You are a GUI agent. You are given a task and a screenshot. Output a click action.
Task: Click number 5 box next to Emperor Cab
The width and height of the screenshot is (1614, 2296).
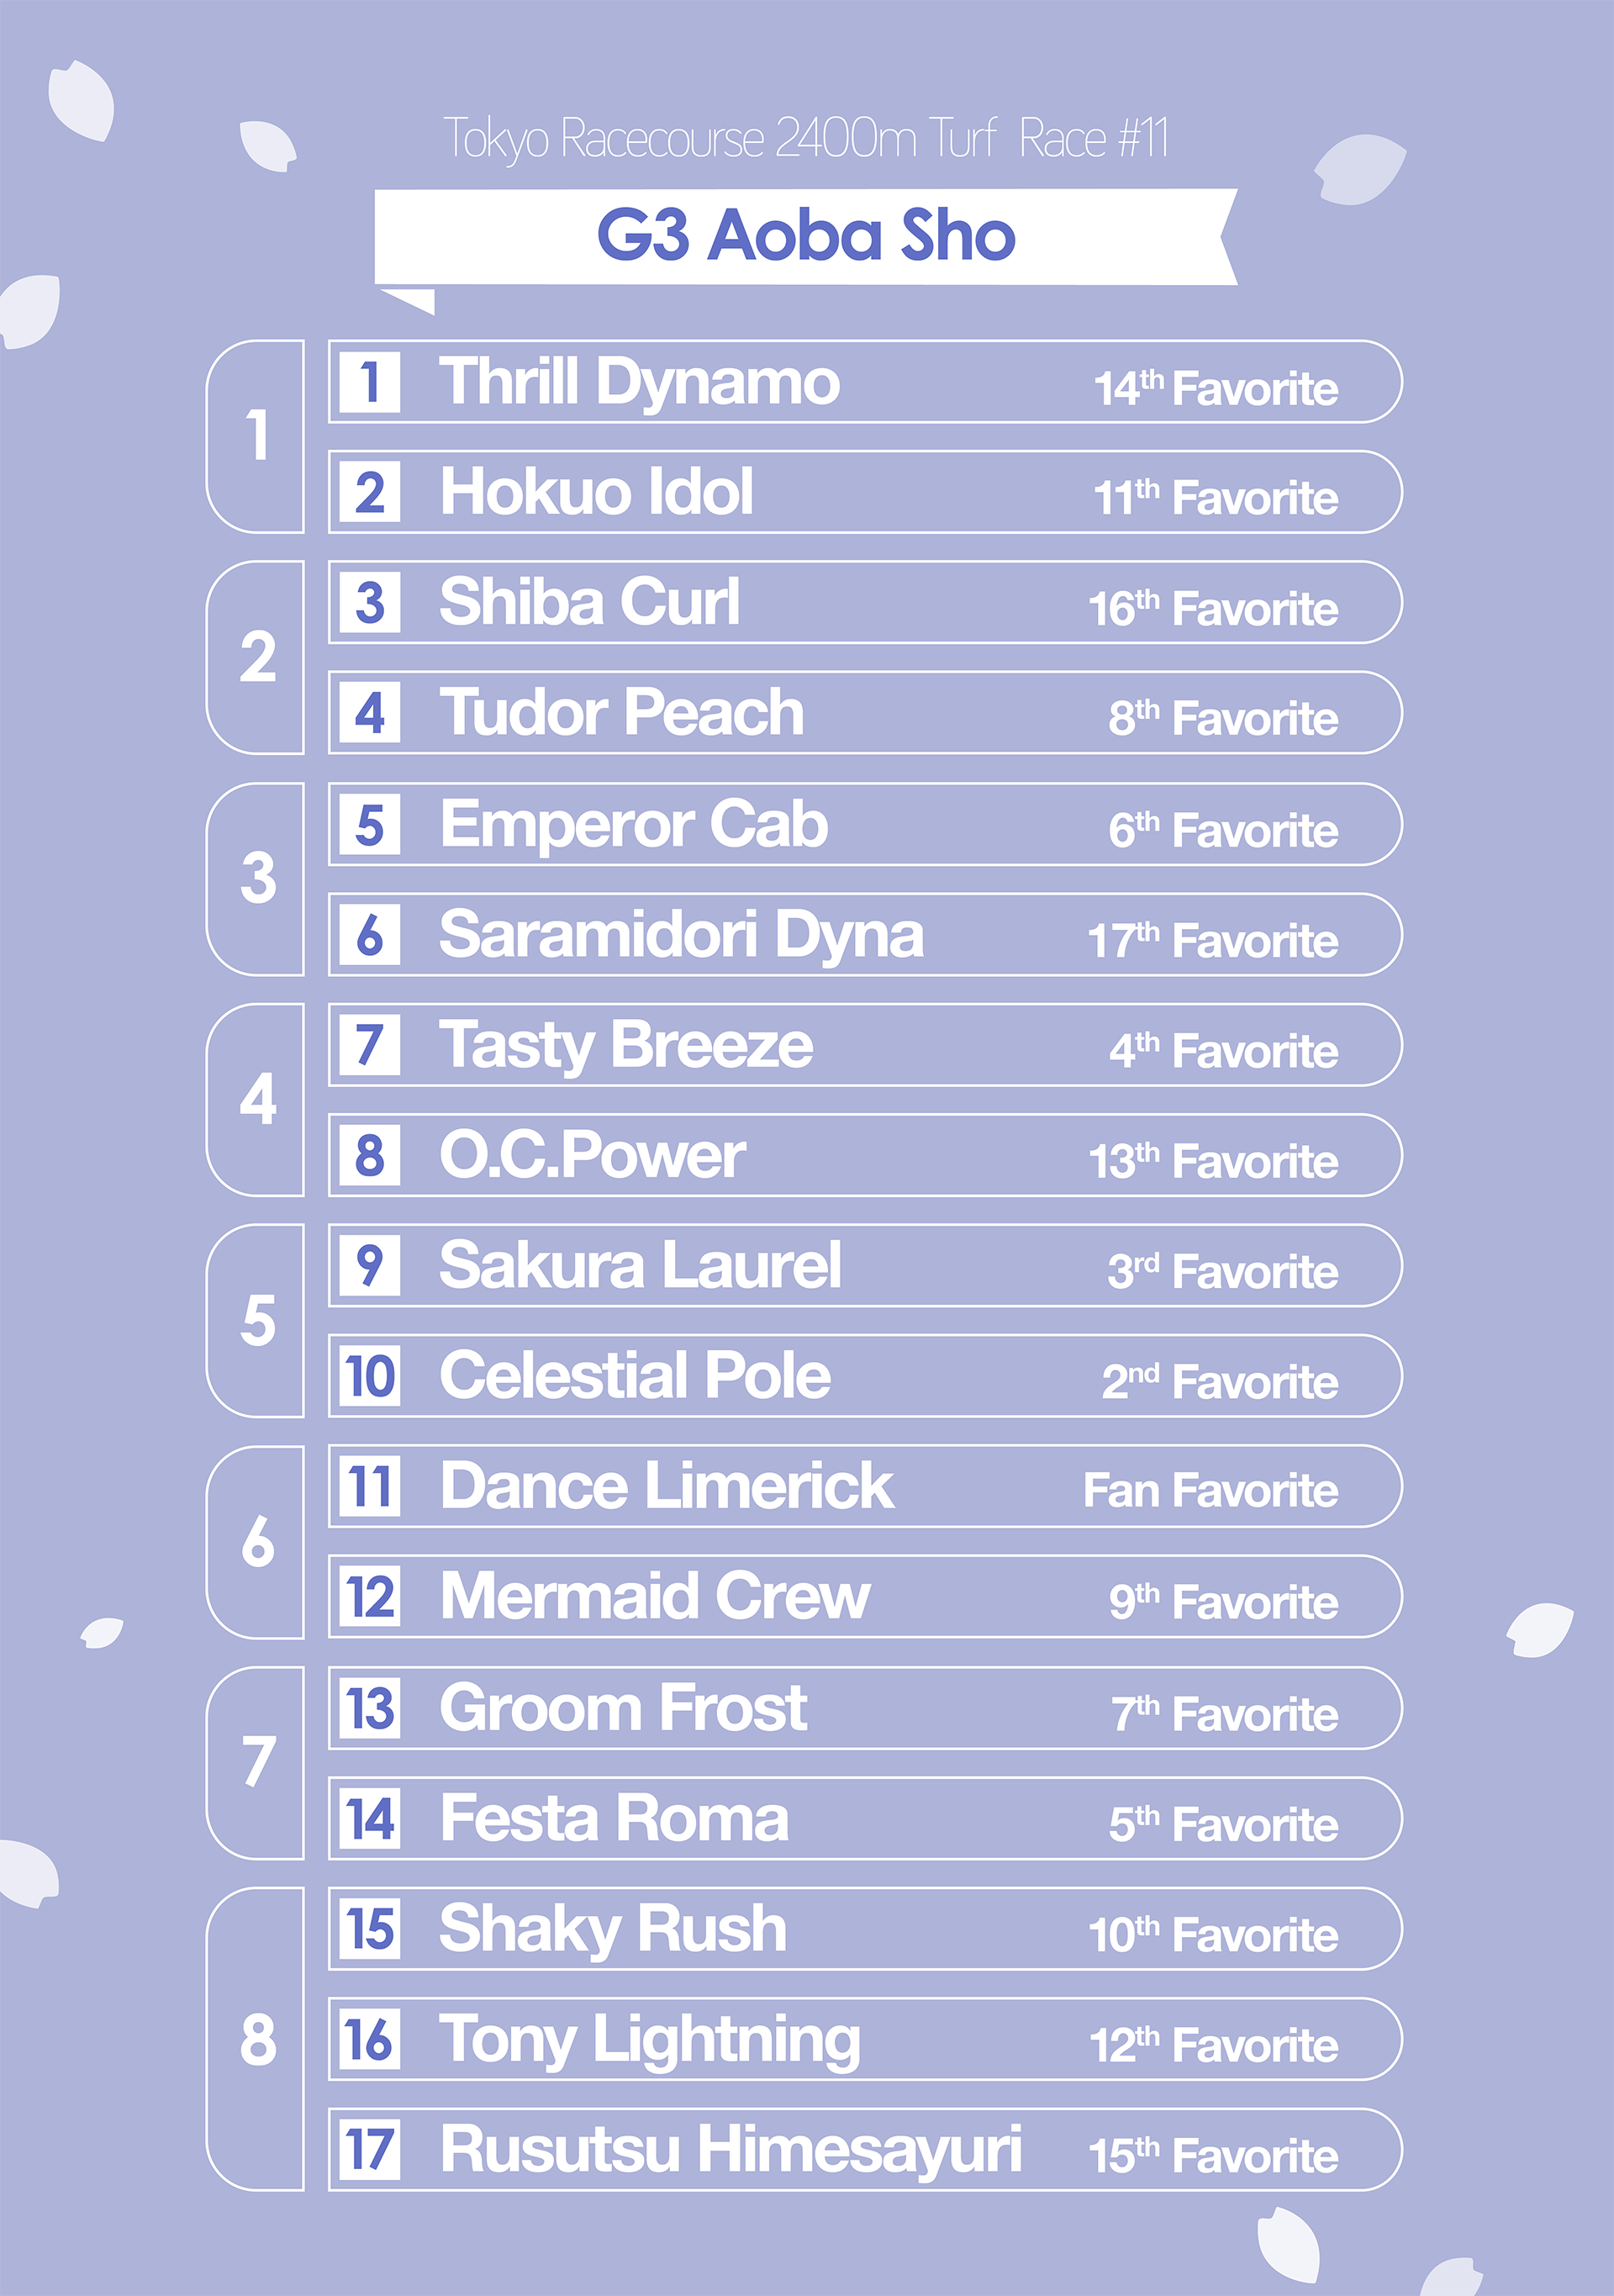[370, 825]
